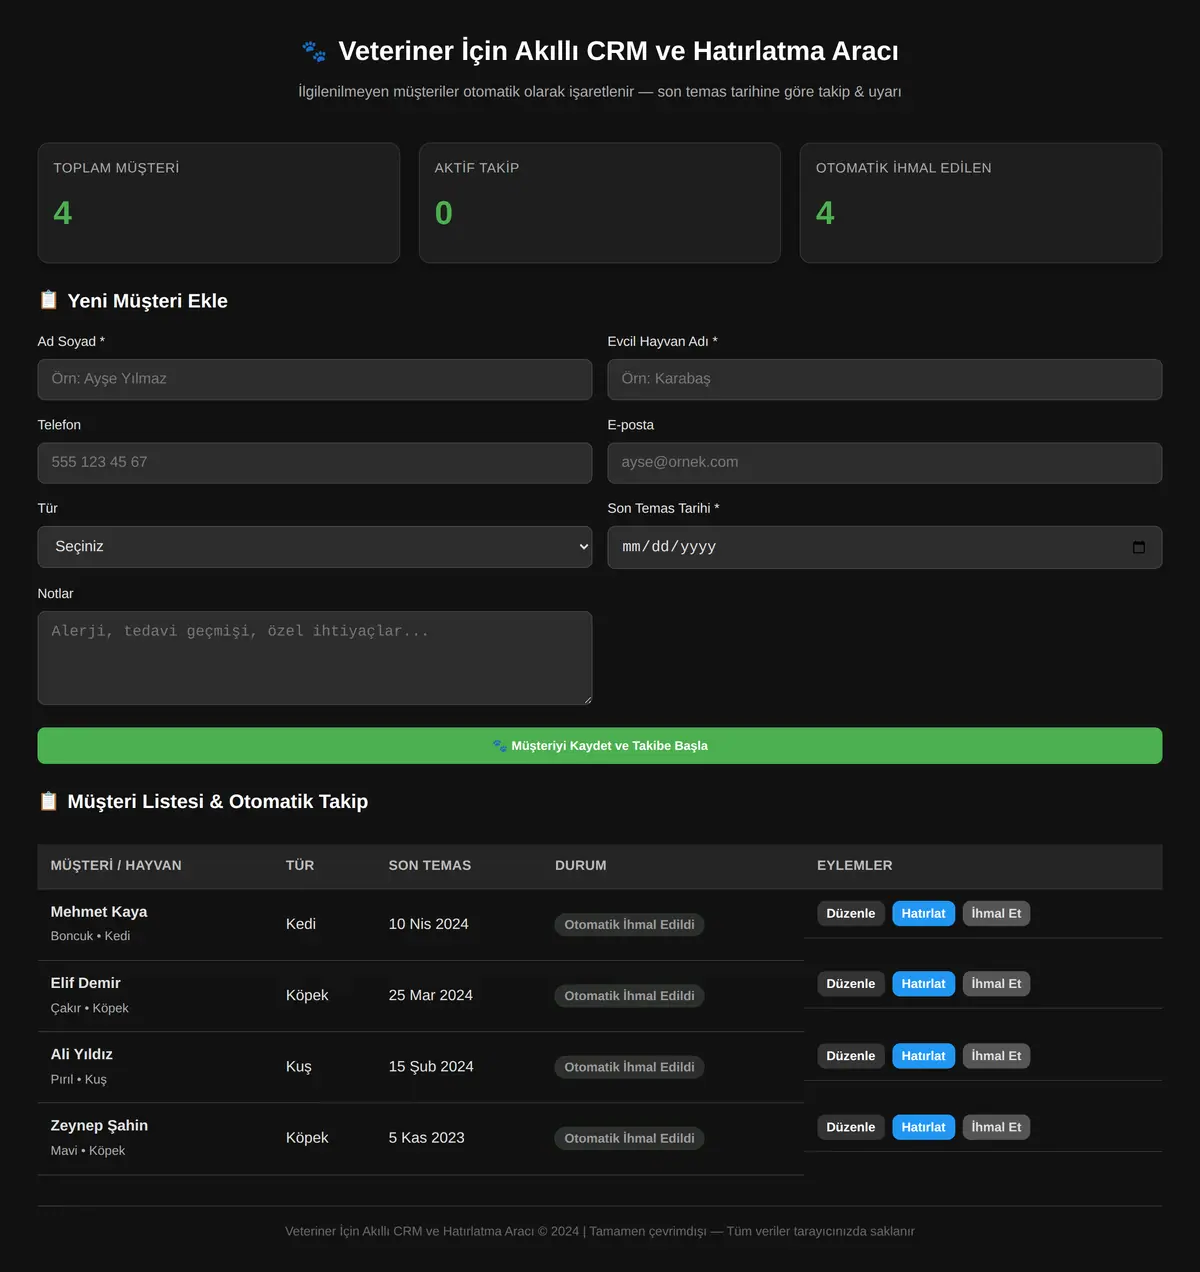1200x1272 pixels.
Task: Click into the Telefon field
Action: point(315,463)
